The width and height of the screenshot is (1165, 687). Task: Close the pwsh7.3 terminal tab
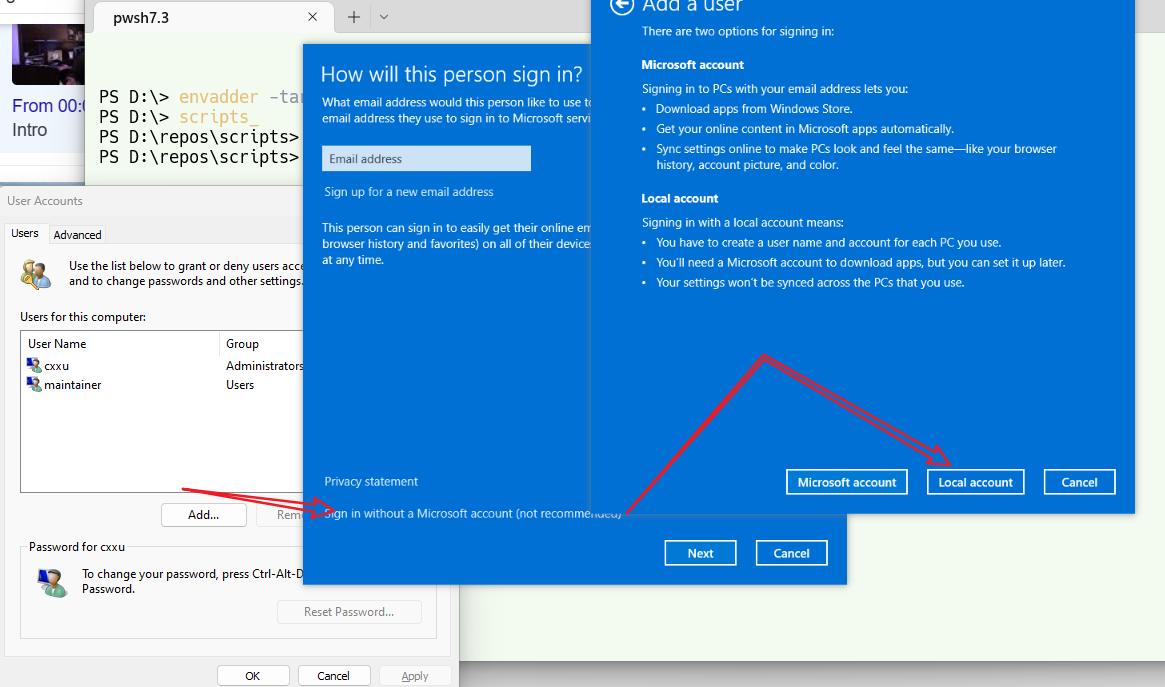pos(313,17)
